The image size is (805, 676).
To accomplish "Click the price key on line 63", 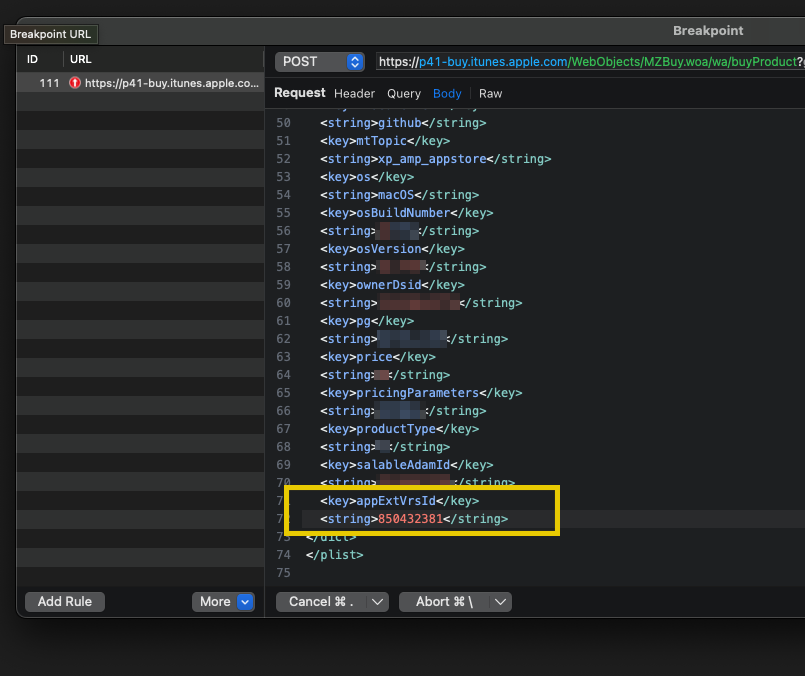I will 378,356.
